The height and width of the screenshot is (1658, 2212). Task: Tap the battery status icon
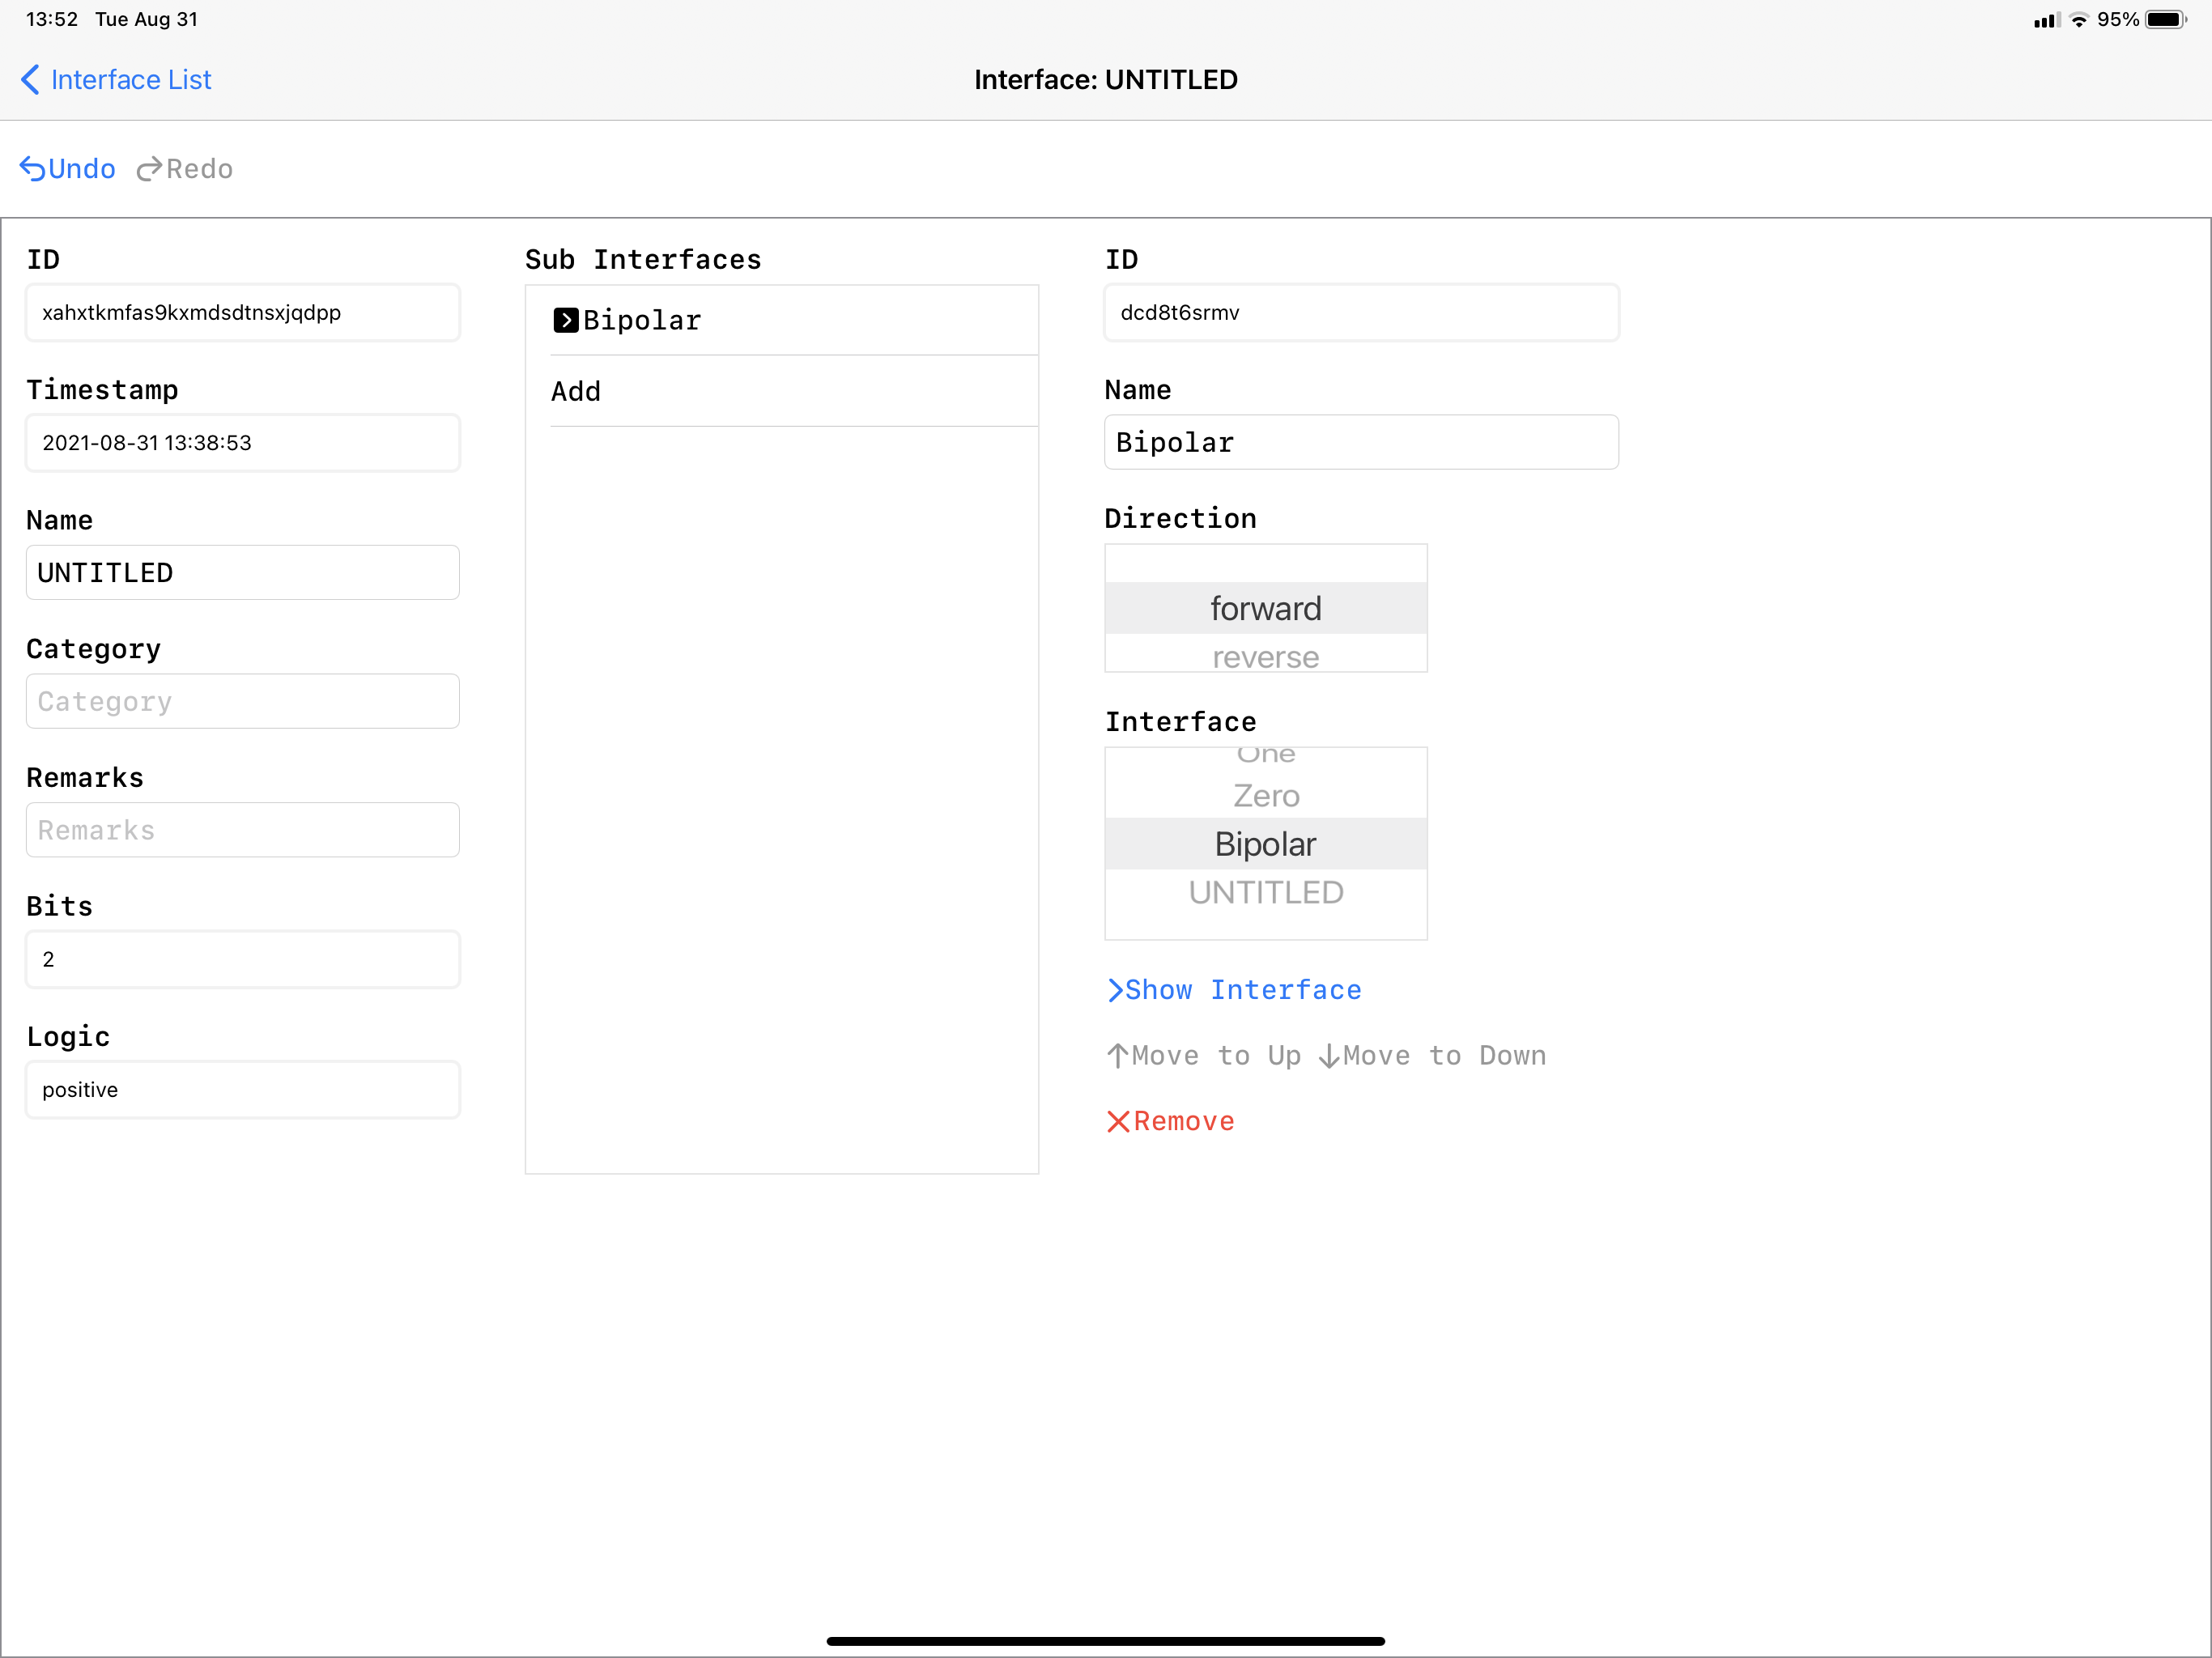point(2166,20)
